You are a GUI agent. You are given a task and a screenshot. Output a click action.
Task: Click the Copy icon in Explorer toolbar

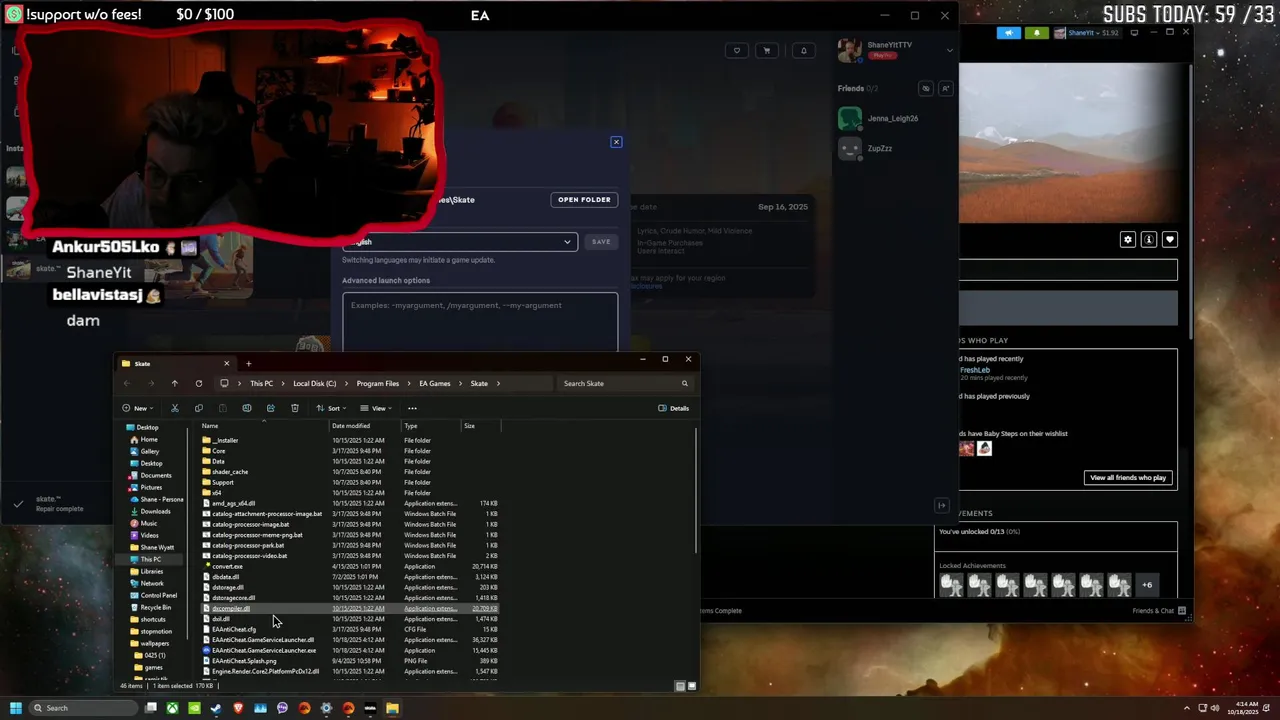(x=198, y=408)
